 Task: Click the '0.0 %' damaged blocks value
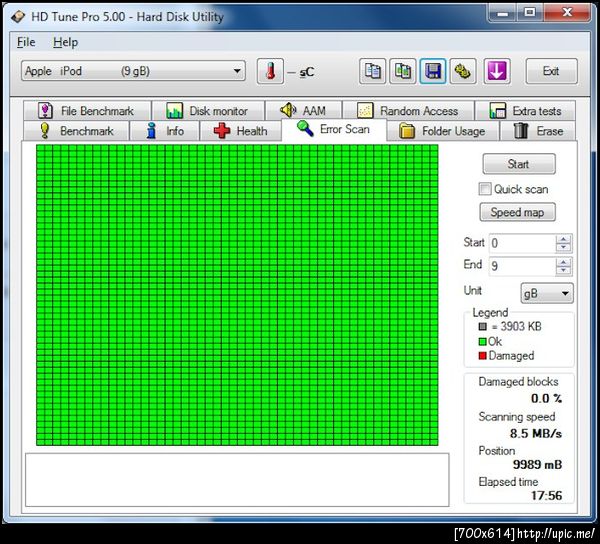click(546, 399)
